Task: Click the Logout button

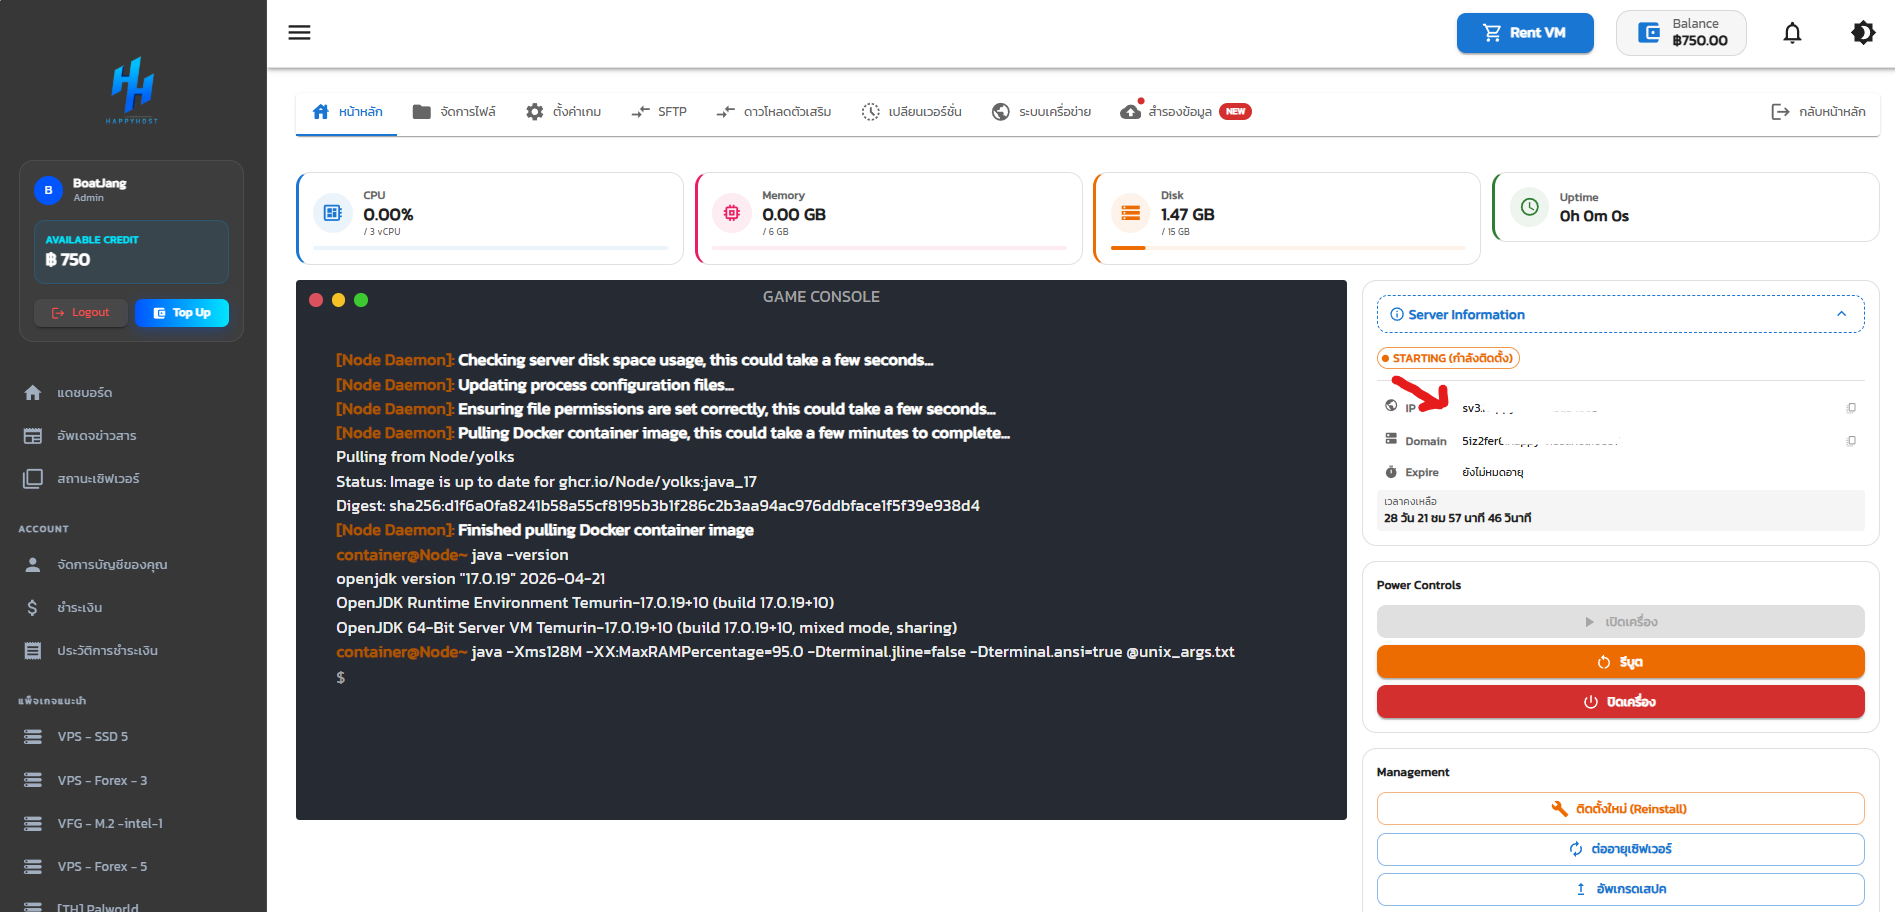Action: [x=81, y=313]
